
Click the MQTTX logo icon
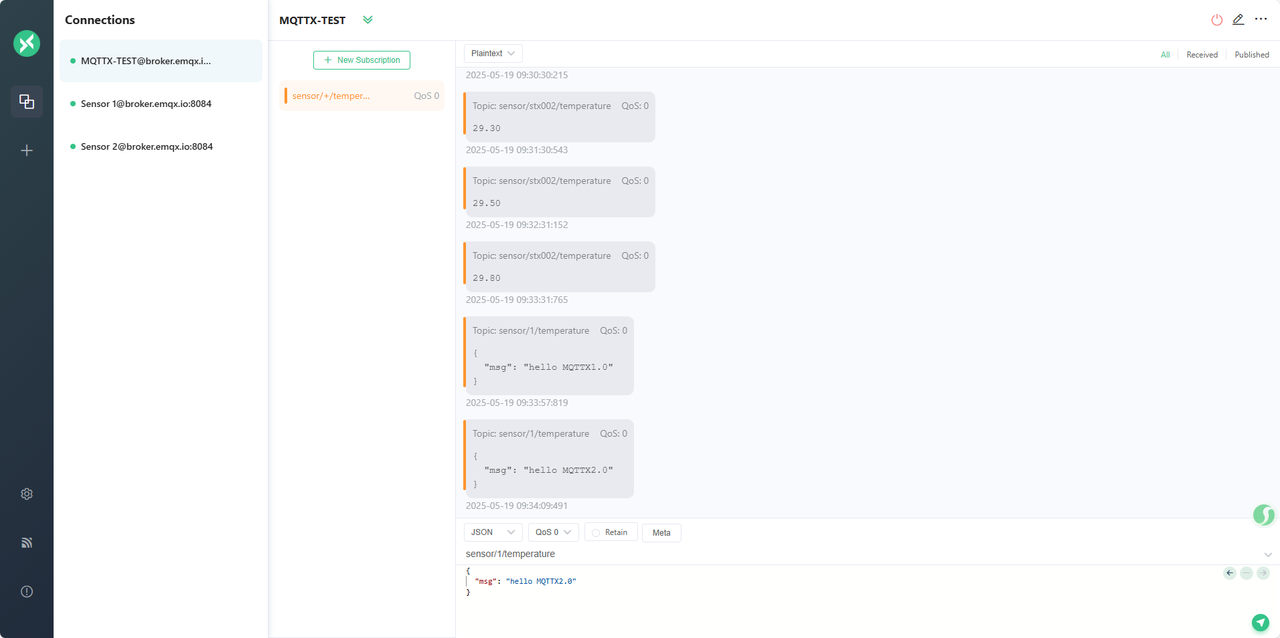pyautogui.click(x=27, y=43)
